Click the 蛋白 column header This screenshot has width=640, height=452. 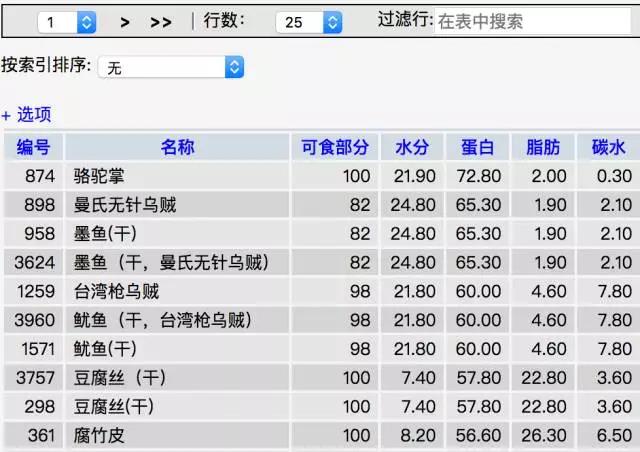[477, 147]
